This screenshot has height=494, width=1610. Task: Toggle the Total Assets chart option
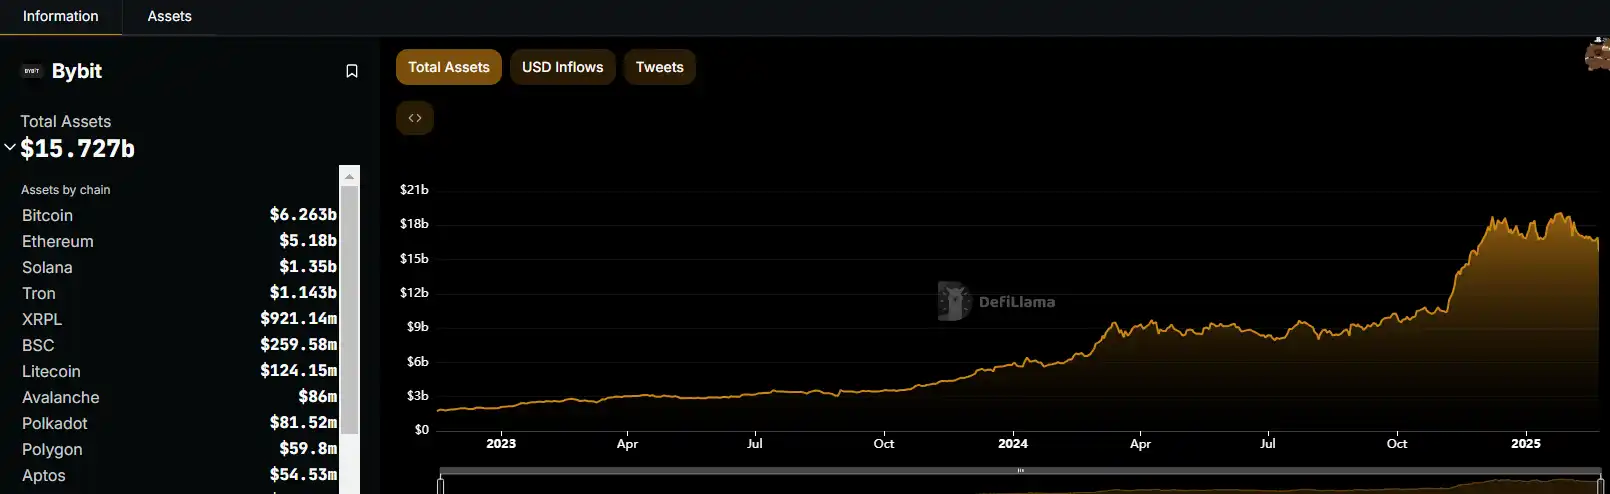click(x=449, y=67)
